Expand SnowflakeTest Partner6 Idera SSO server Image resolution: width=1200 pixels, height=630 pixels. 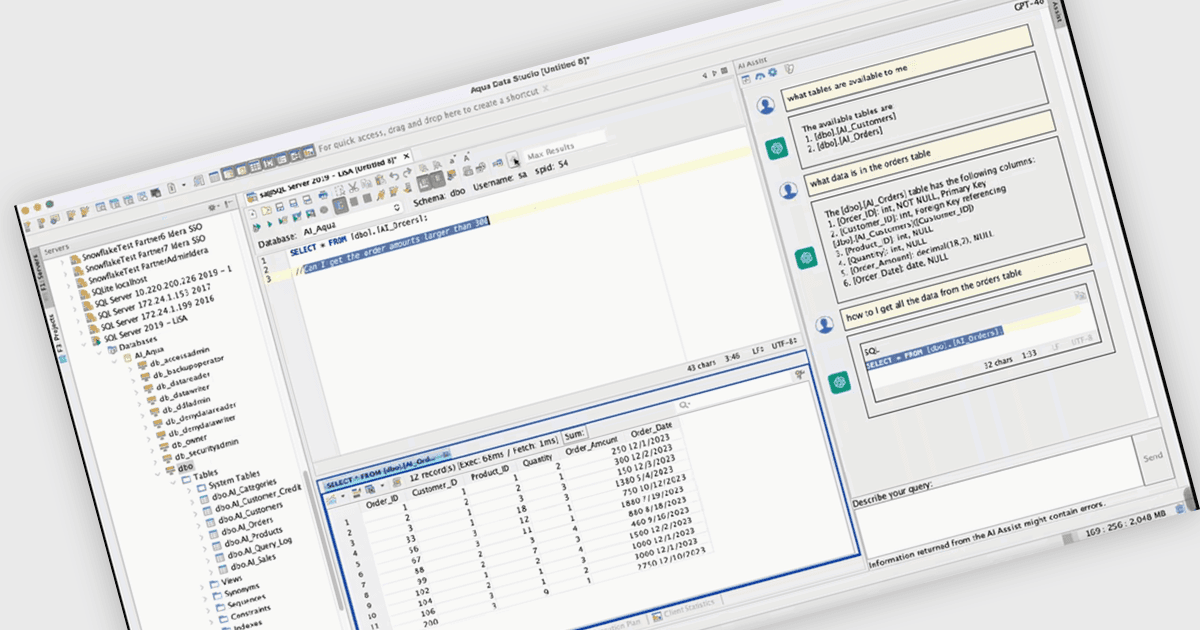point(62,261)
